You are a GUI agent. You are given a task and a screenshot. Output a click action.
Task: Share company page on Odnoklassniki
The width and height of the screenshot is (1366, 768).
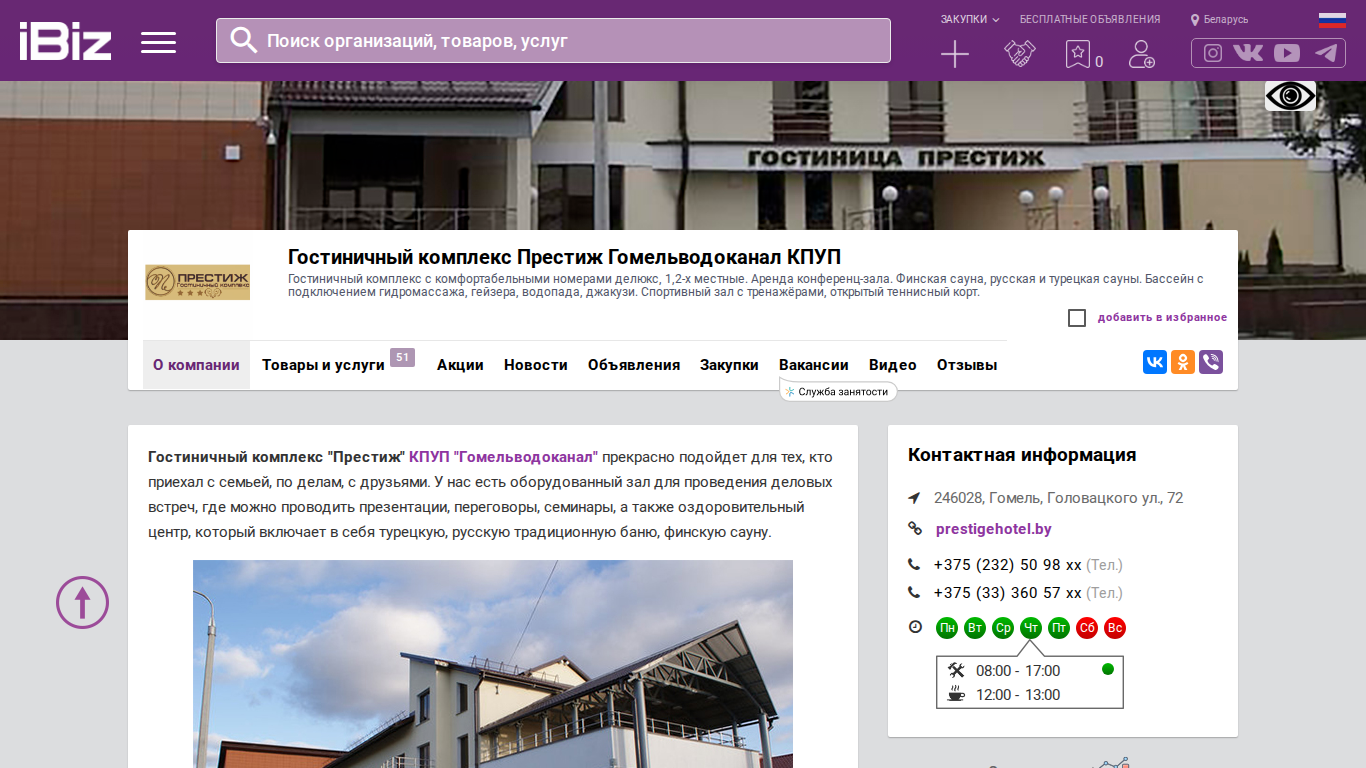[1183, 362]
